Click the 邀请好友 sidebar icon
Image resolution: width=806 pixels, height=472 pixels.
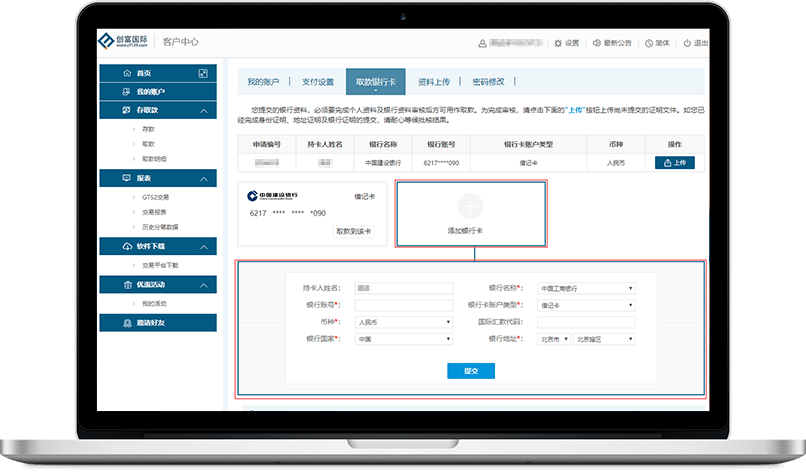point(127,323)
